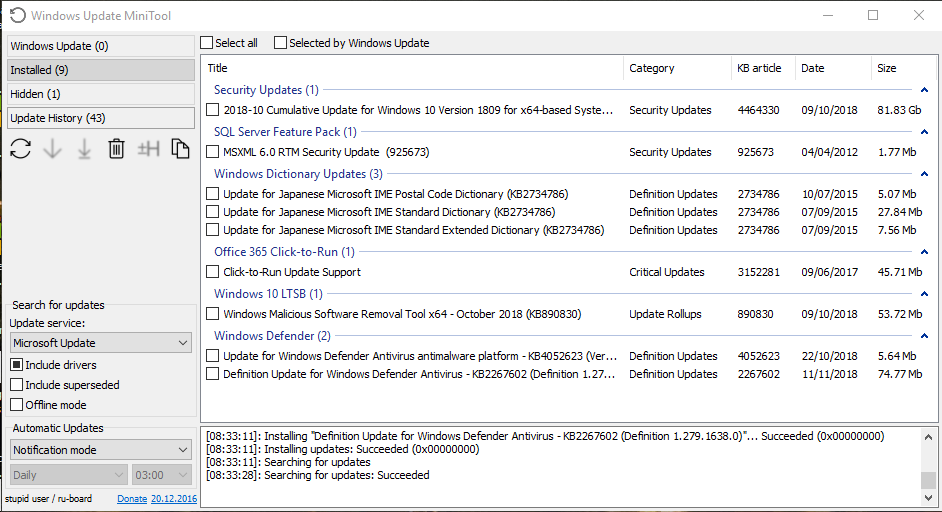Tick the Click-to-Run Update Support checkbox

[212, 272]
